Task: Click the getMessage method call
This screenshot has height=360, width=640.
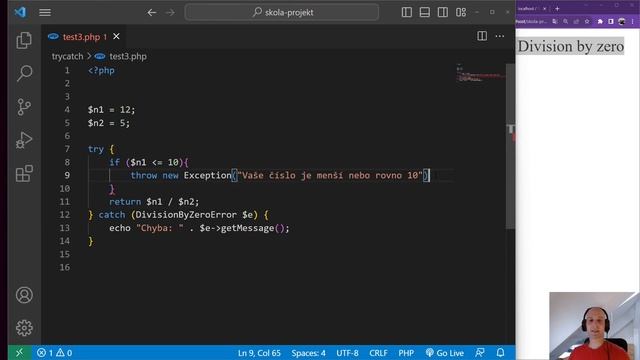Action: click(247, 228)
